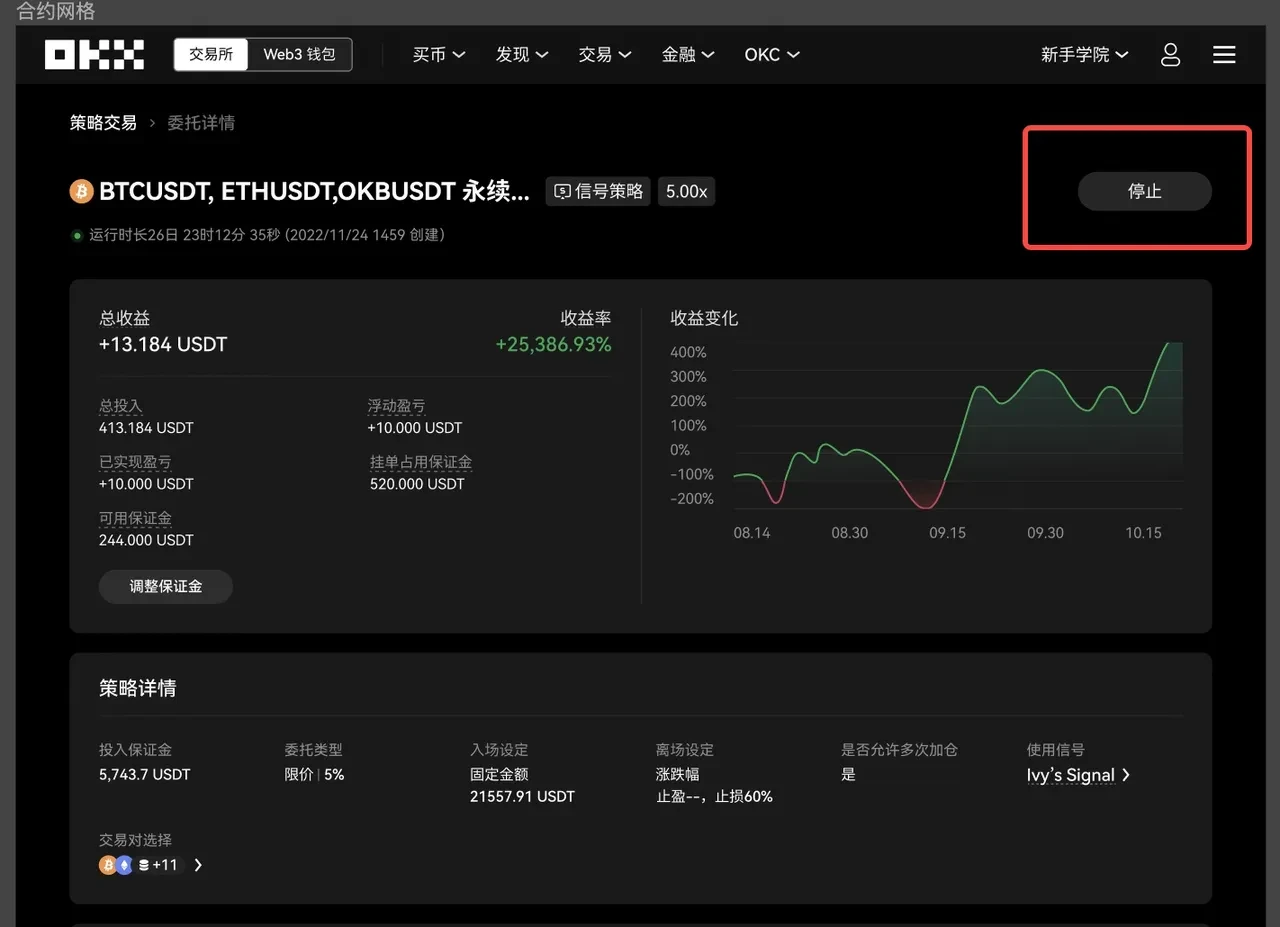Expand the 金融 menu
The width and height of the screenshot is (1280, 927).
click(x=688, y=54)
